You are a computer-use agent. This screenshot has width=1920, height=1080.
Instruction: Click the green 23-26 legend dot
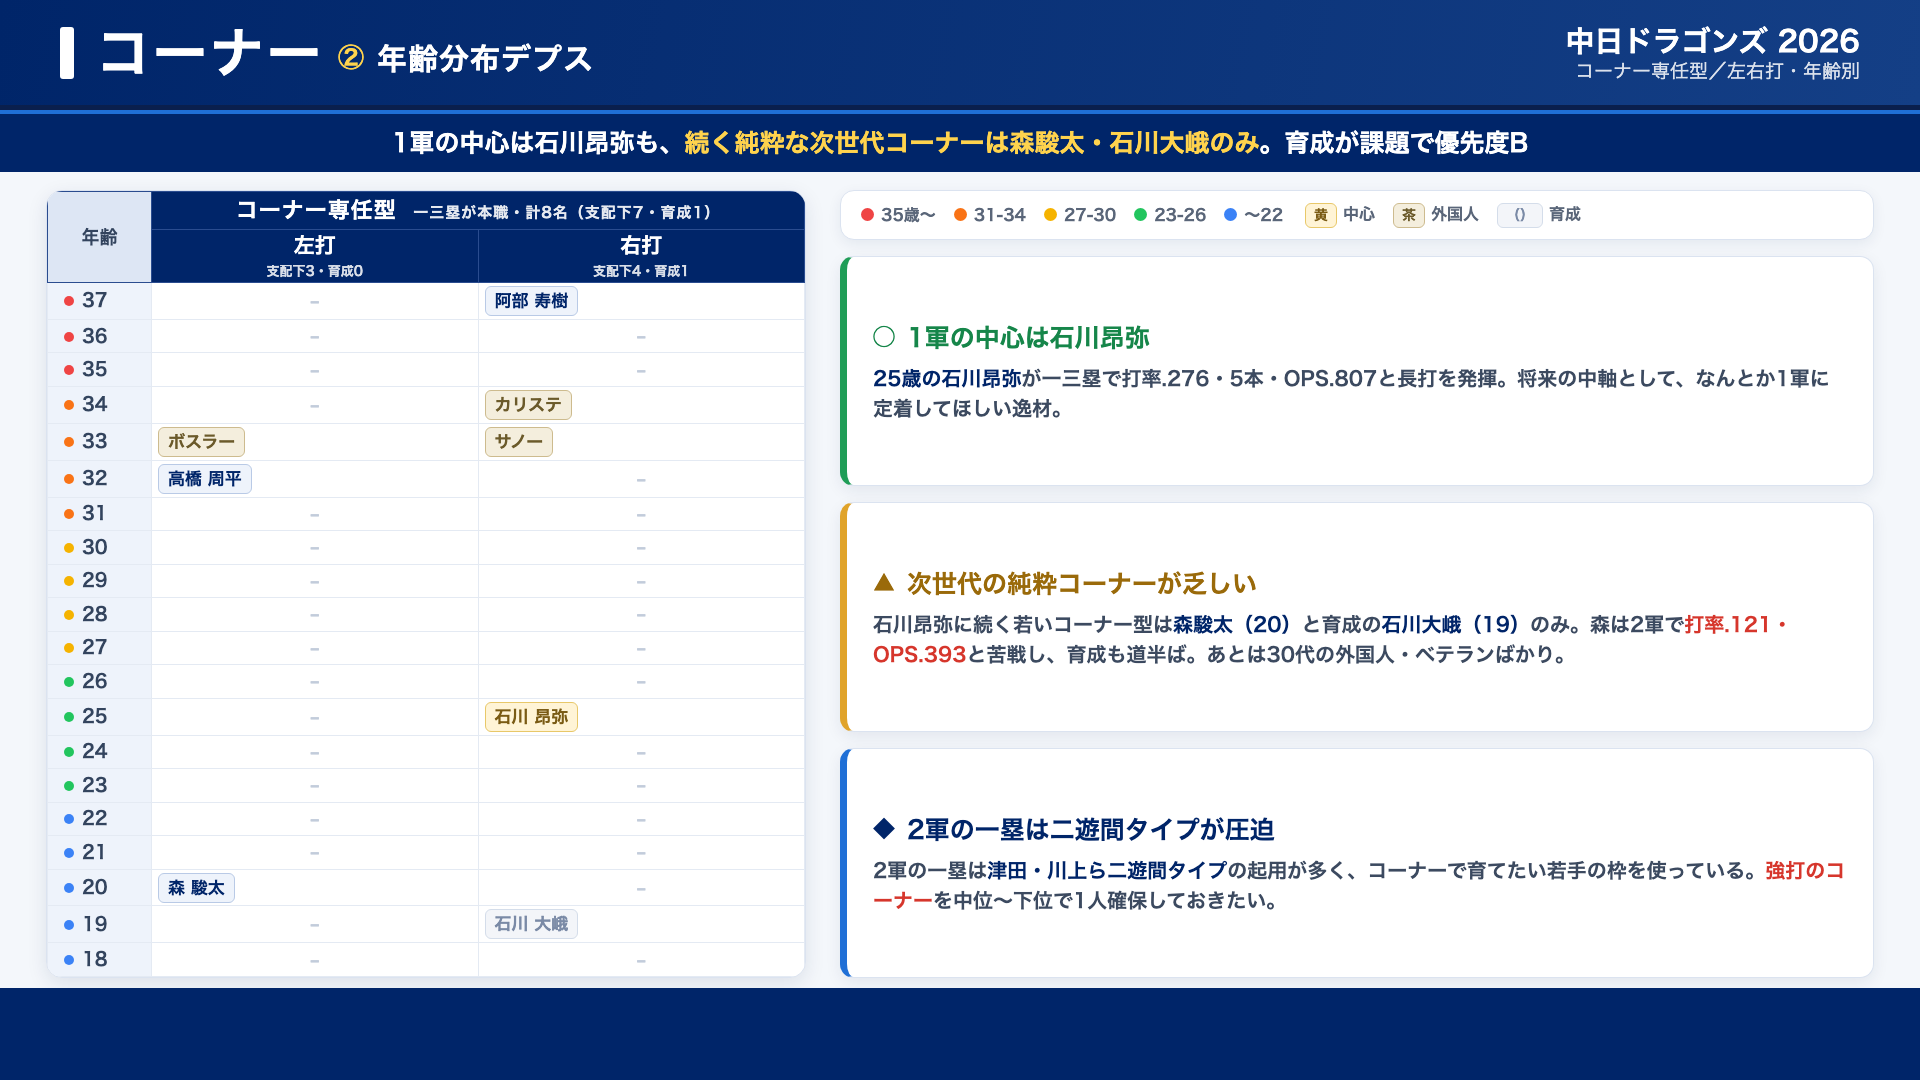pyautogui.click(x=1141, y=215)
